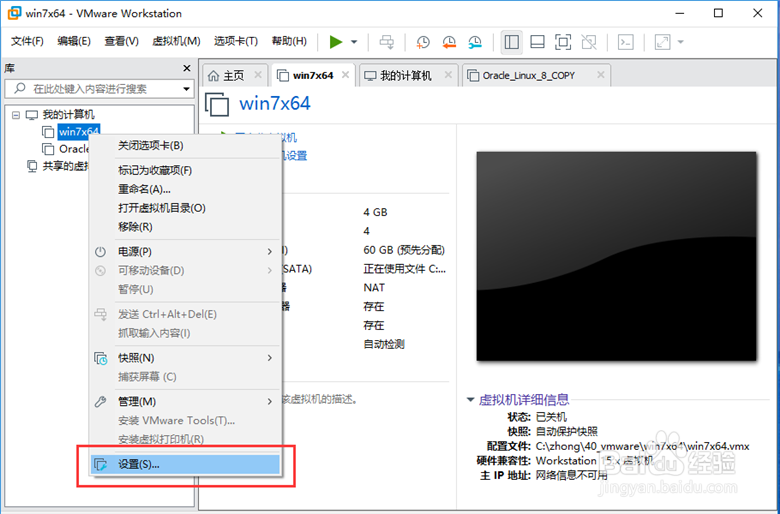Open the library search dropdown arrow
The width and height of the screenshot is (780, 514).
click(187, 90)
